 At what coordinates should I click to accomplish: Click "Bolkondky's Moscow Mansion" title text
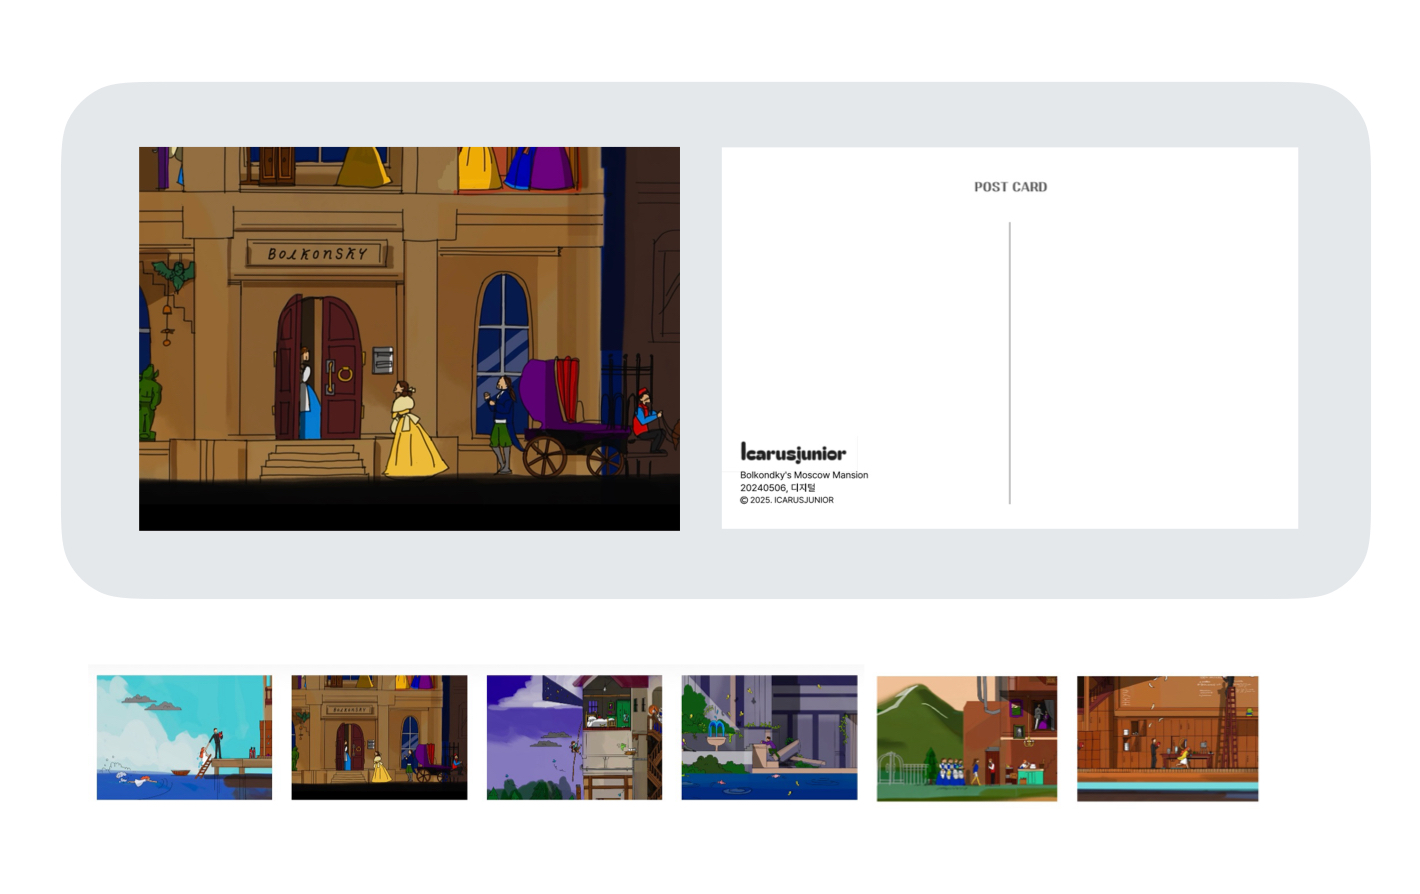(x=804, y=475)
